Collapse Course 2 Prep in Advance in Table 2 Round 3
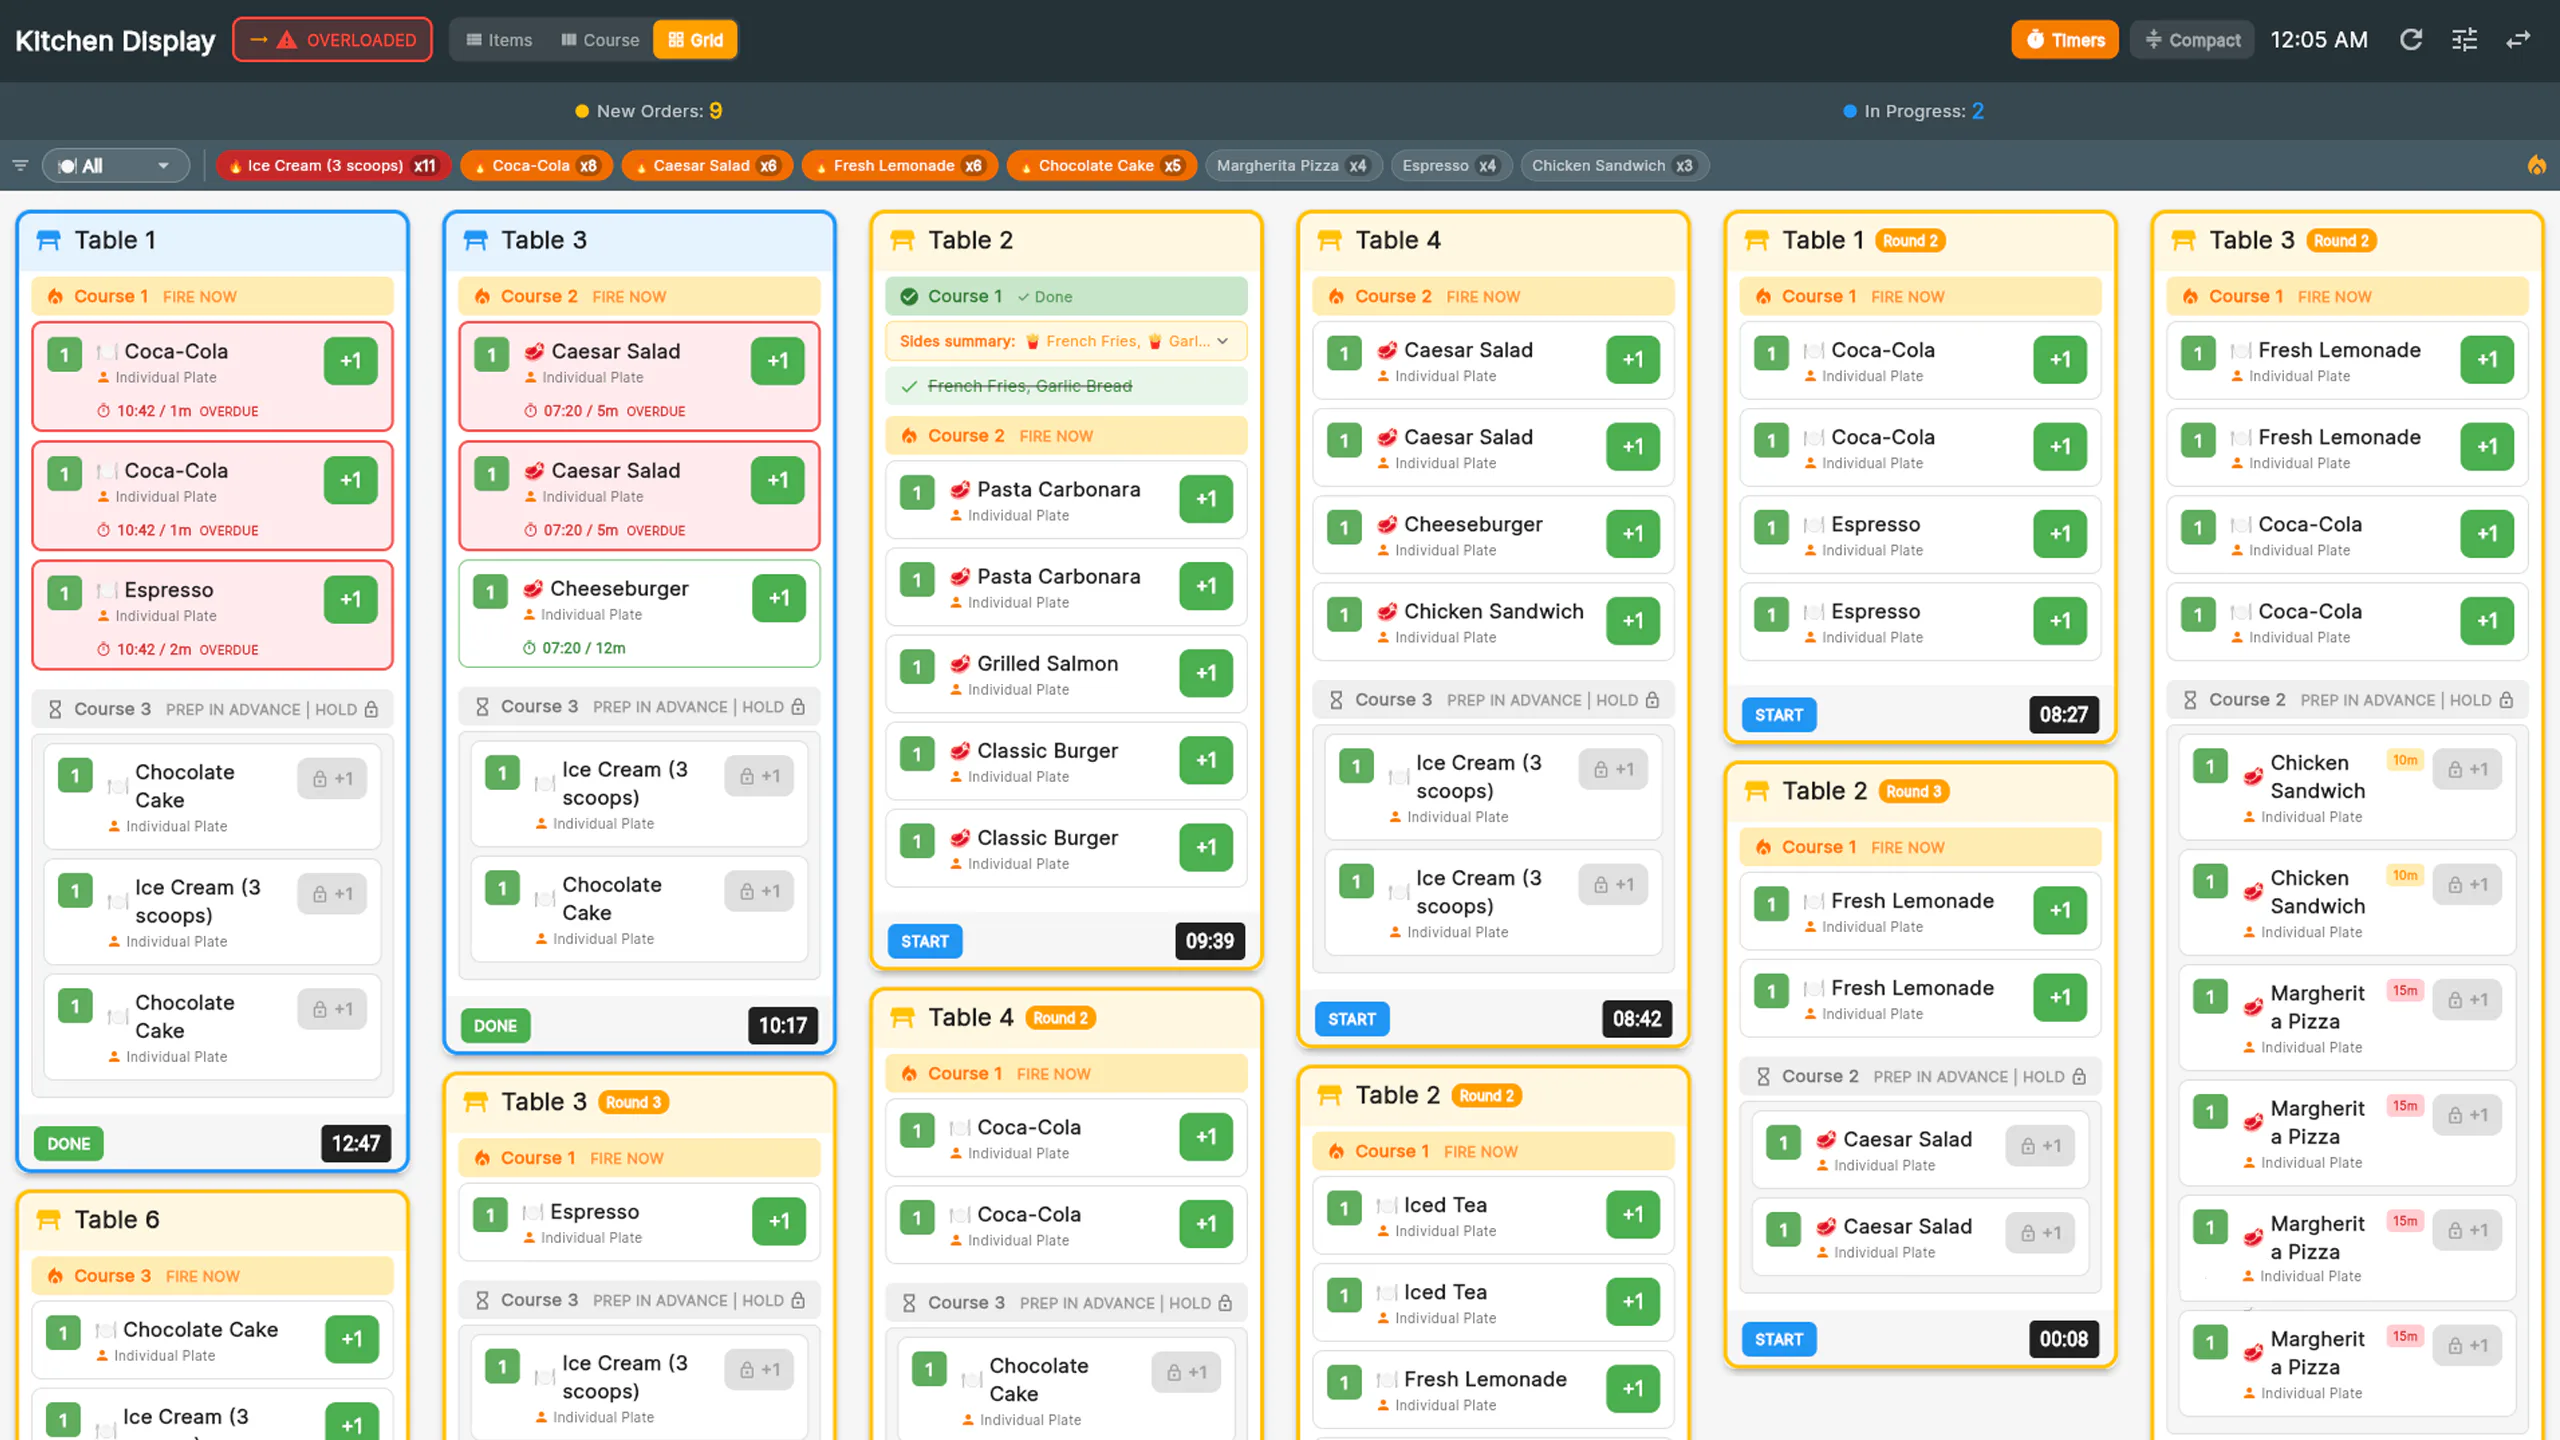Screen dimensions: 2560x1440 pyautogui.click(x=1920, y=1076)
